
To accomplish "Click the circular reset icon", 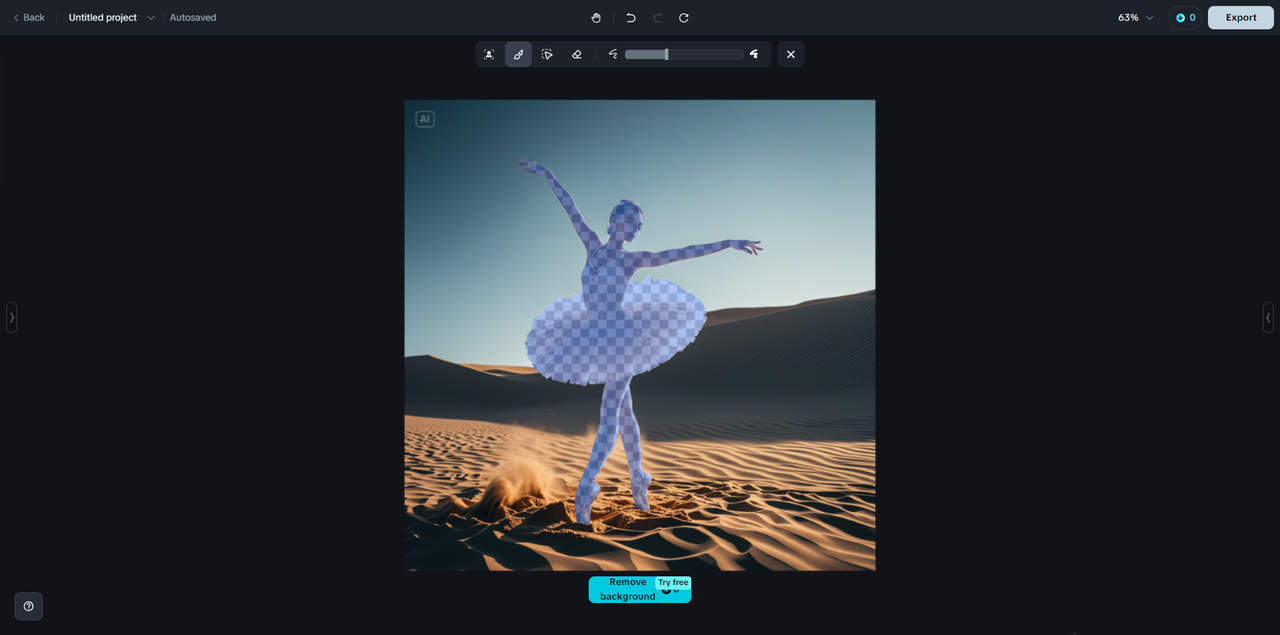I will 684,18.
